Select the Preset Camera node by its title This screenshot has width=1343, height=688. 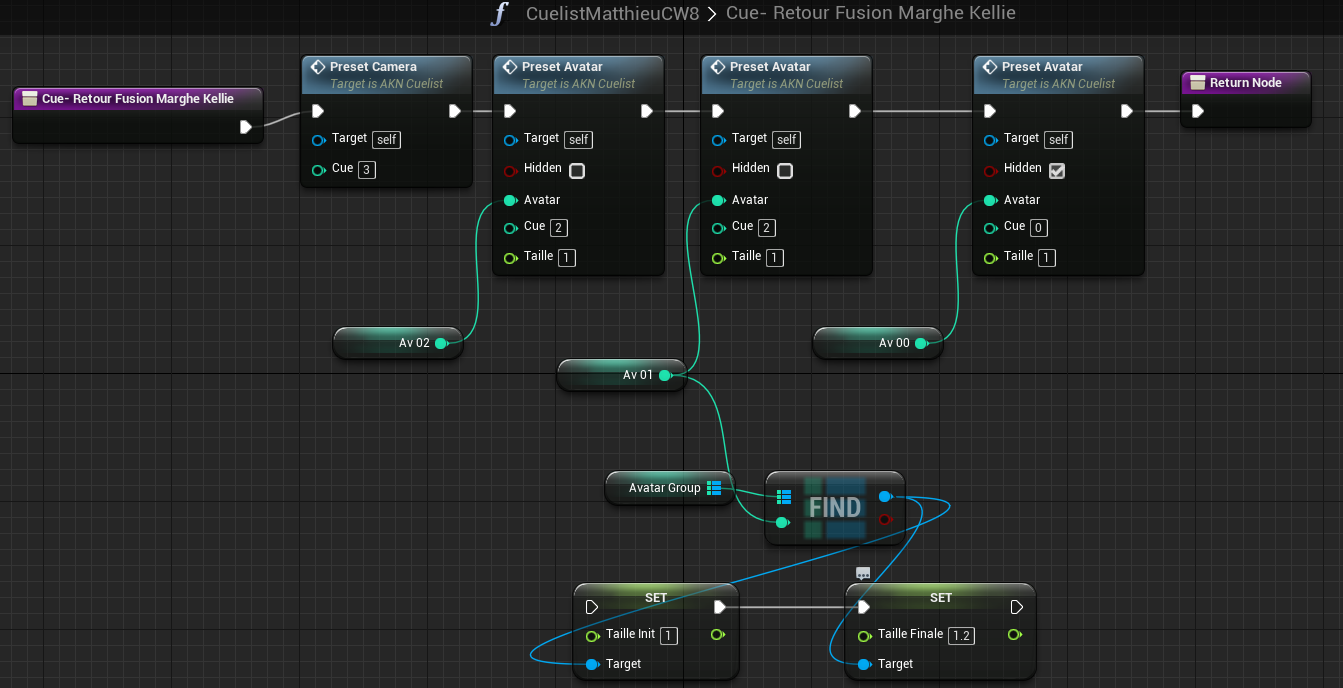373,67
